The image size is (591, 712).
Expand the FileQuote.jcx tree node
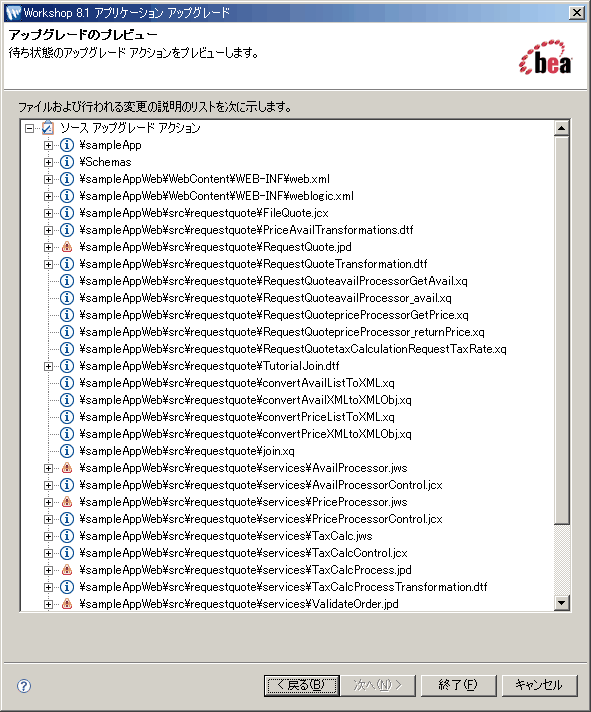pos(48,213)
